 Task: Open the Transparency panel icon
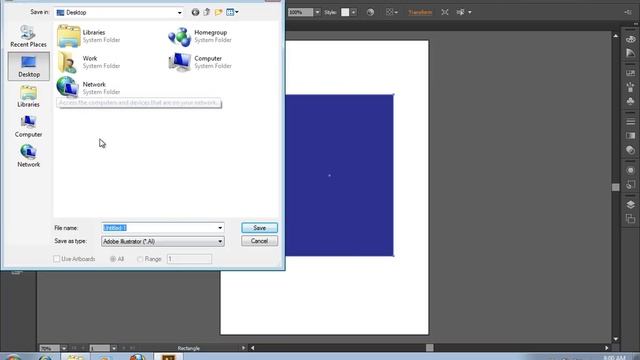tap(631, 150)
